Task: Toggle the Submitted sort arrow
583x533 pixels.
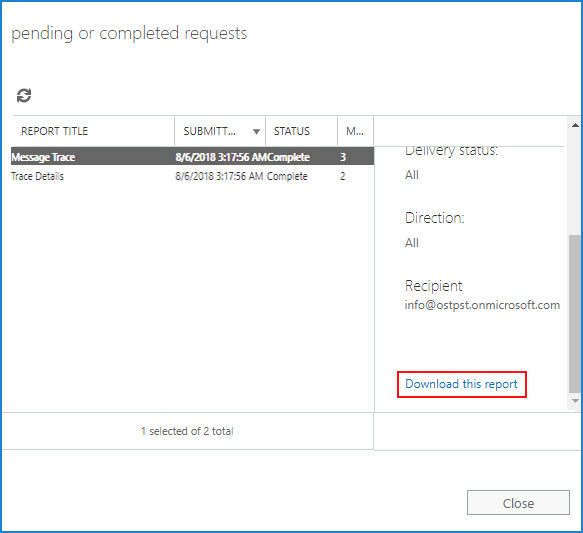Action: pyautogui.click(x=256, y=131)
